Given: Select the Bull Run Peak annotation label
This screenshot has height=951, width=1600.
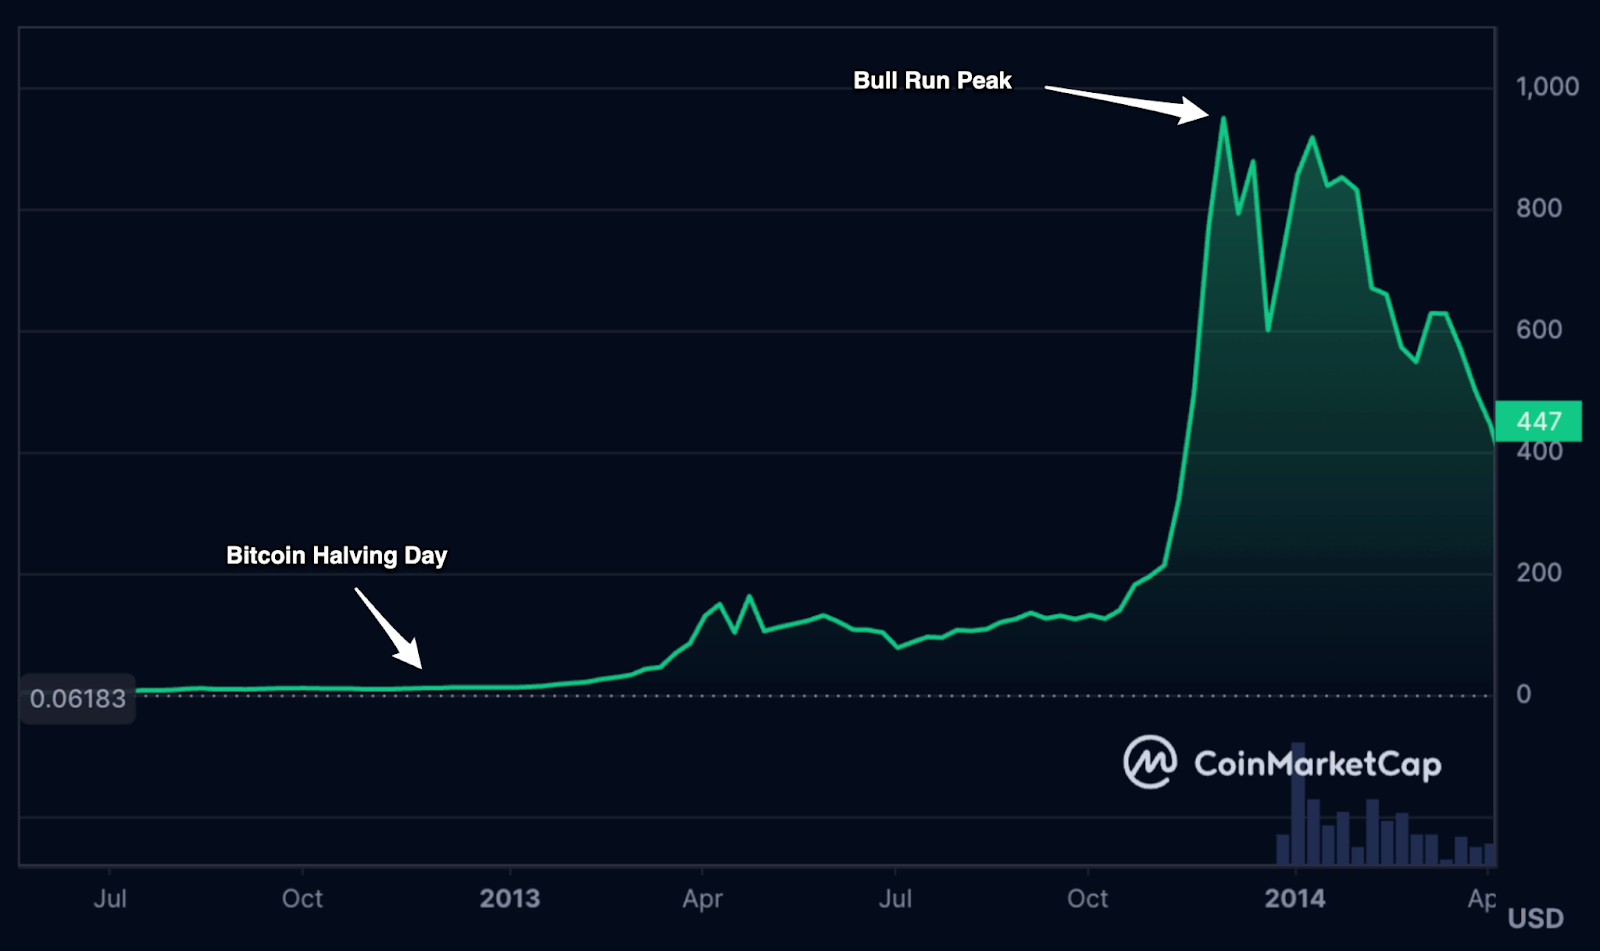Looking at the screenshot, I should pos(932,81).
